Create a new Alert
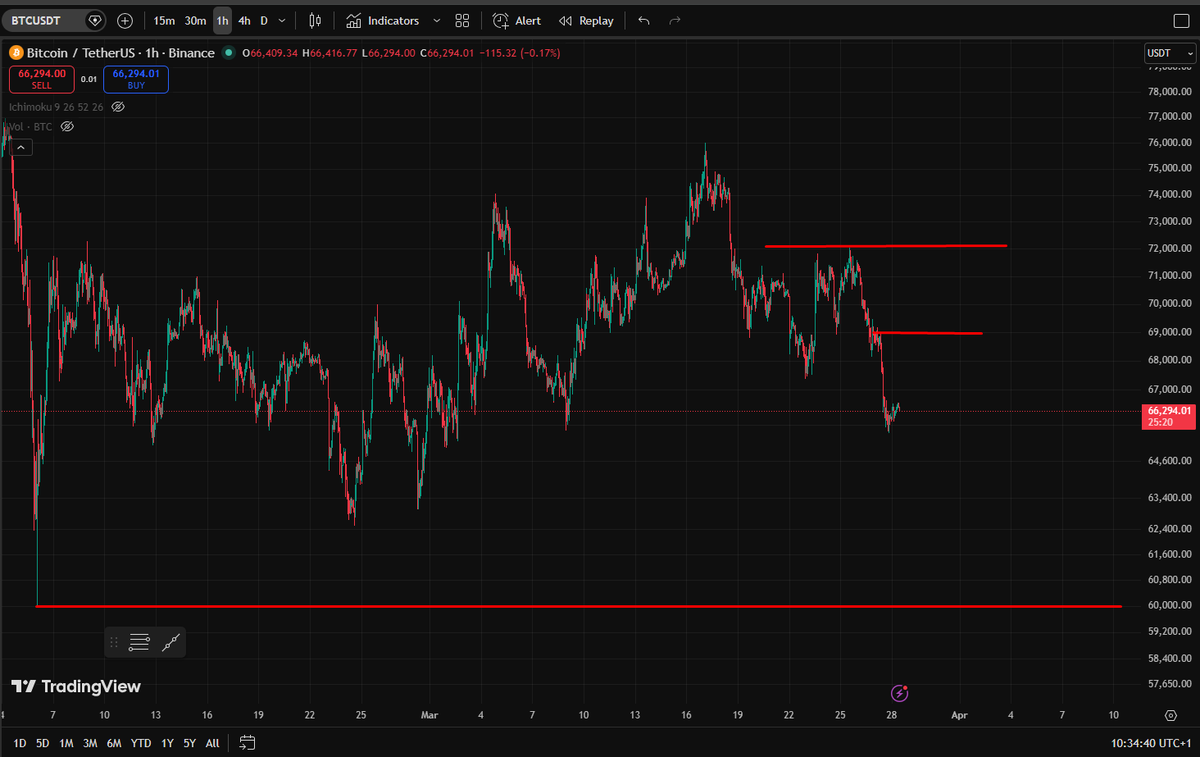This screenshot has width=1200, height=757. pos(517,20)
